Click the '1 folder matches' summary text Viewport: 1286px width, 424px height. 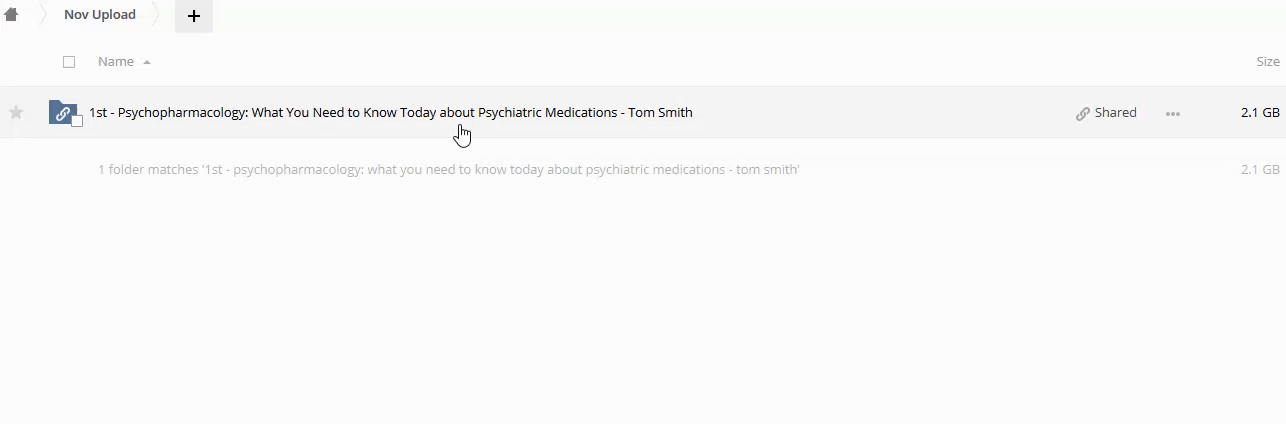[448, 170]
